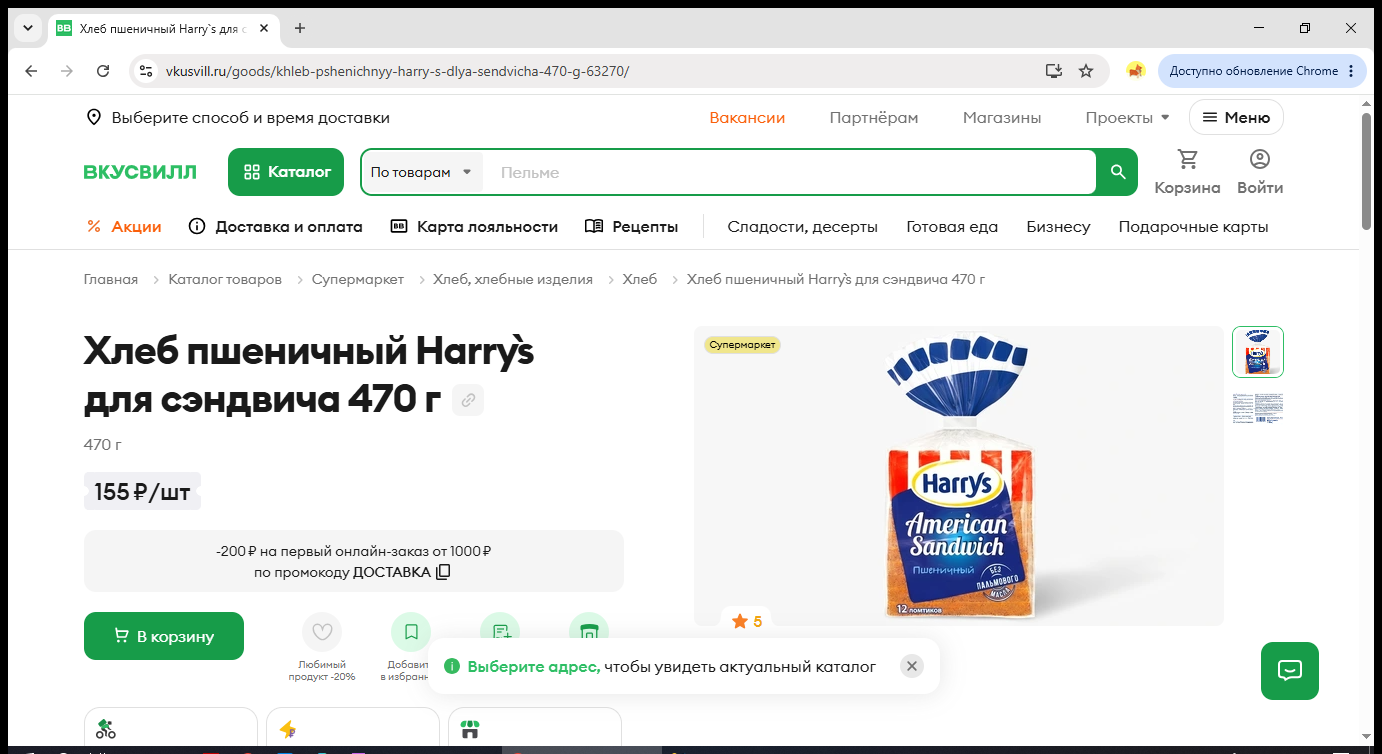Open the Корзина cart icon
This screenshot has width=1382, height=754.
pos(1187,172)
